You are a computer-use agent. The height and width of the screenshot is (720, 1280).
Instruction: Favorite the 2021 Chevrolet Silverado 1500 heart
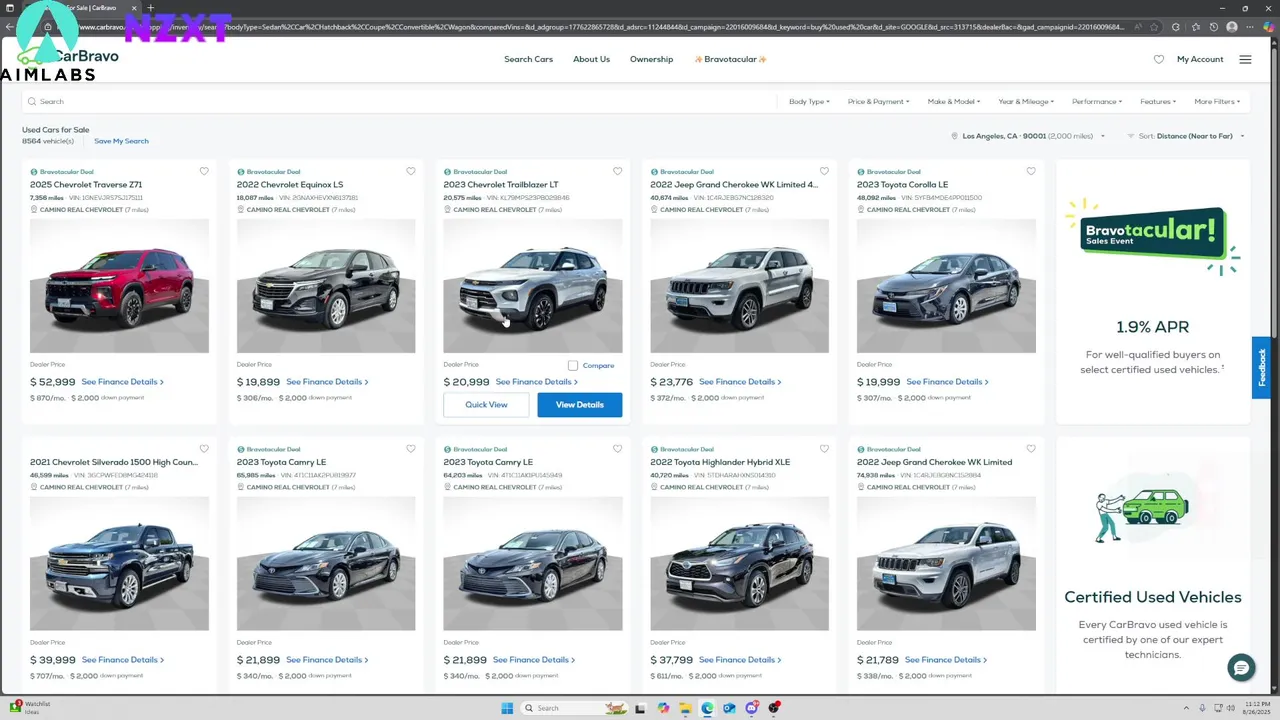[x=204, y=449]
